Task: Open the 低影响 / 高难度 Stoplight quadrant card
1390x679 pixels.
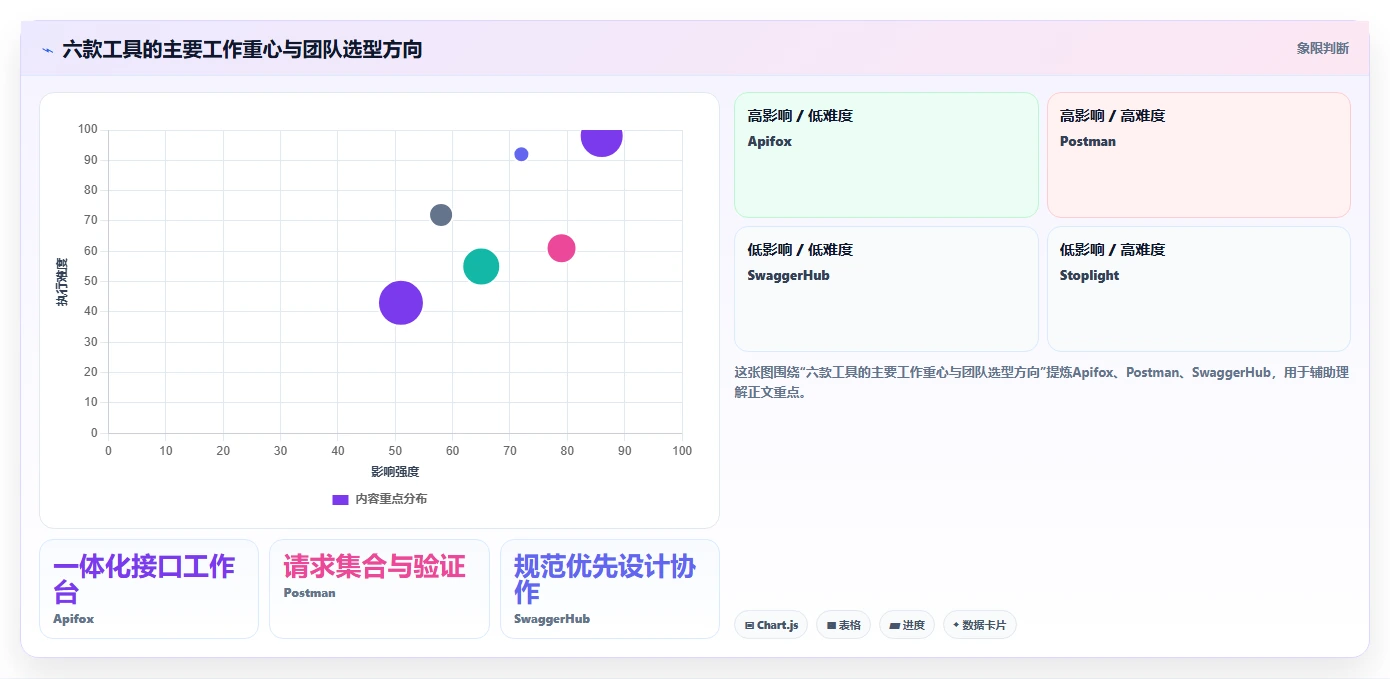Action: click(x=1199, y=289)
